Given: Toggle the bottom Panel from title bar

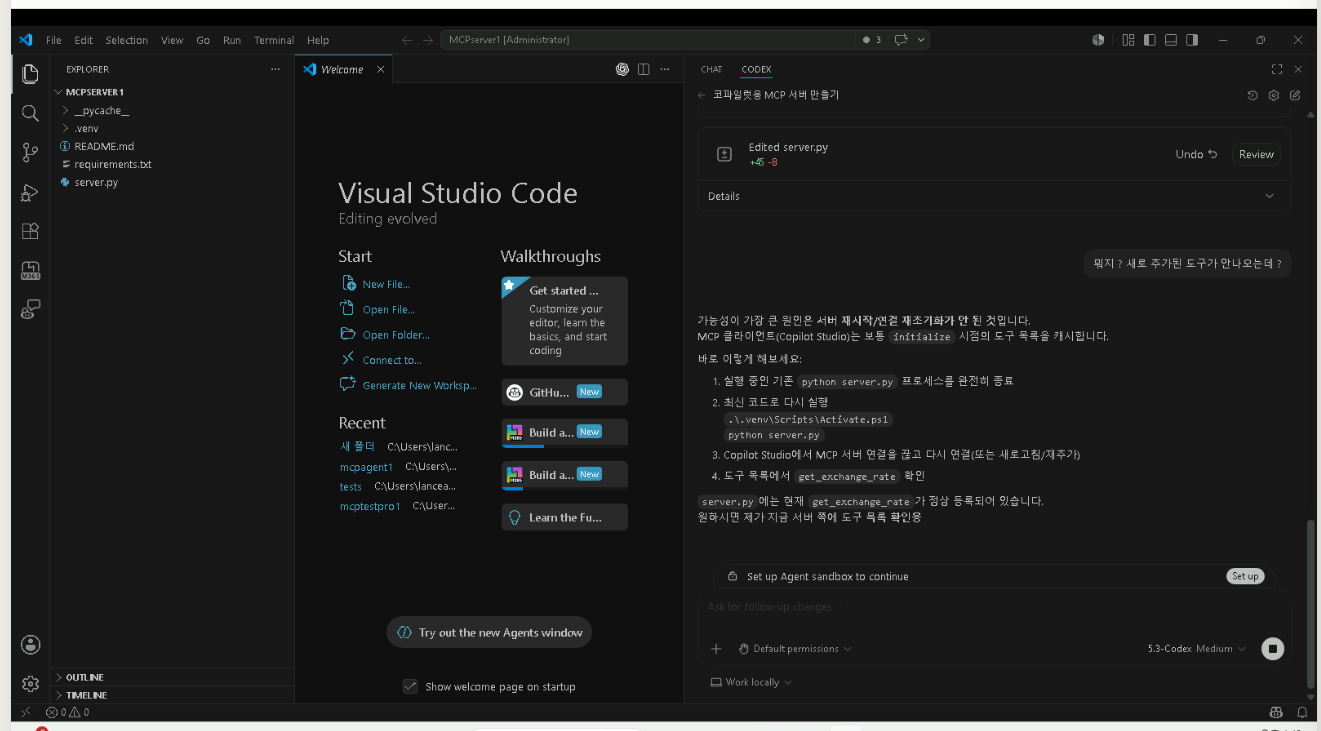Looking at the screenshot, I should (1170, 40).
